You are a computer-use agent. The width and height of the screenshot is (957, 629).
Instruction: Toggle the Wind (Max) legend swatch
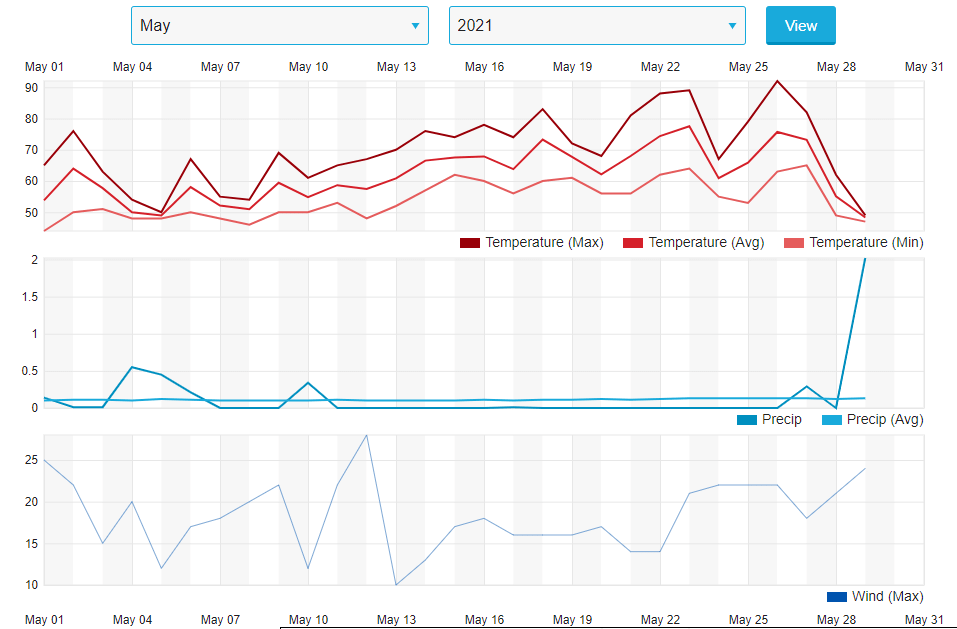[837, 597]
